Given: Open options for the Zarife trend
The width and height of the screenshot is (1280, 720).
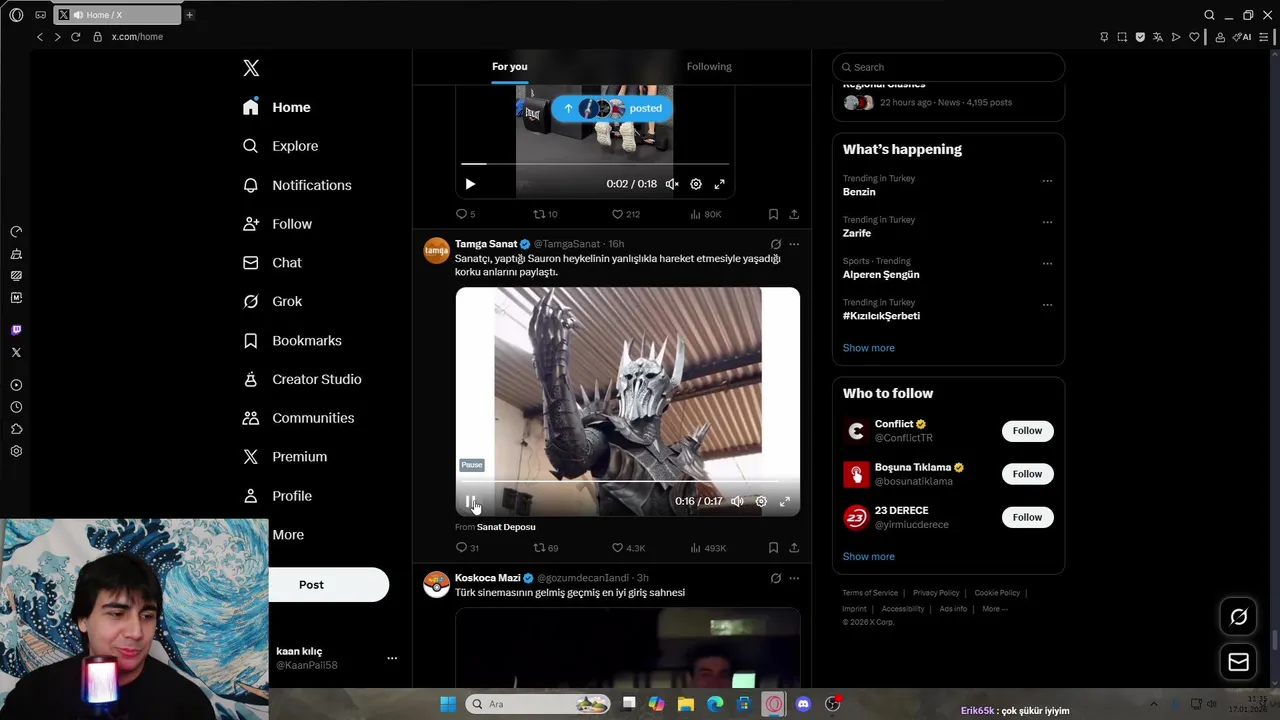Looking at the screenshot, I should [x=1047, y=222].
